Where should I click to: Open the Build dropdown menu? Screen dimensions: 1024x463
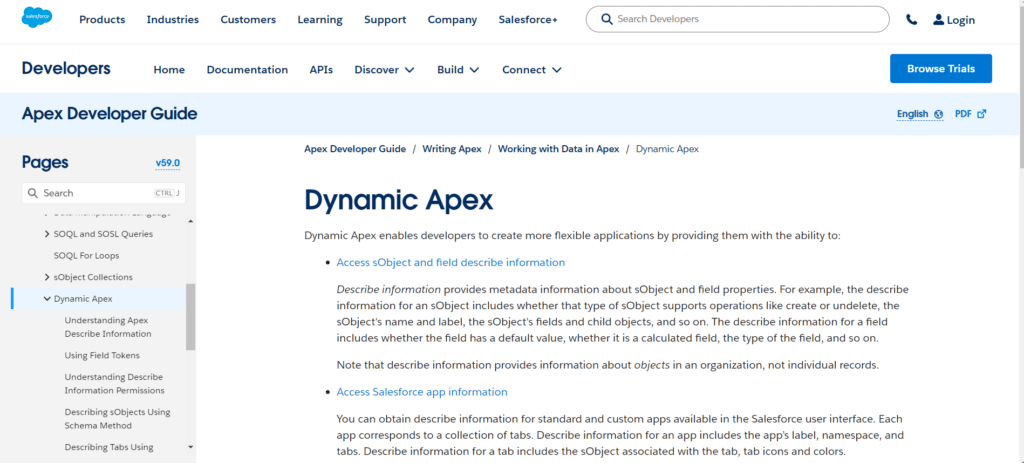click(474, 70)
